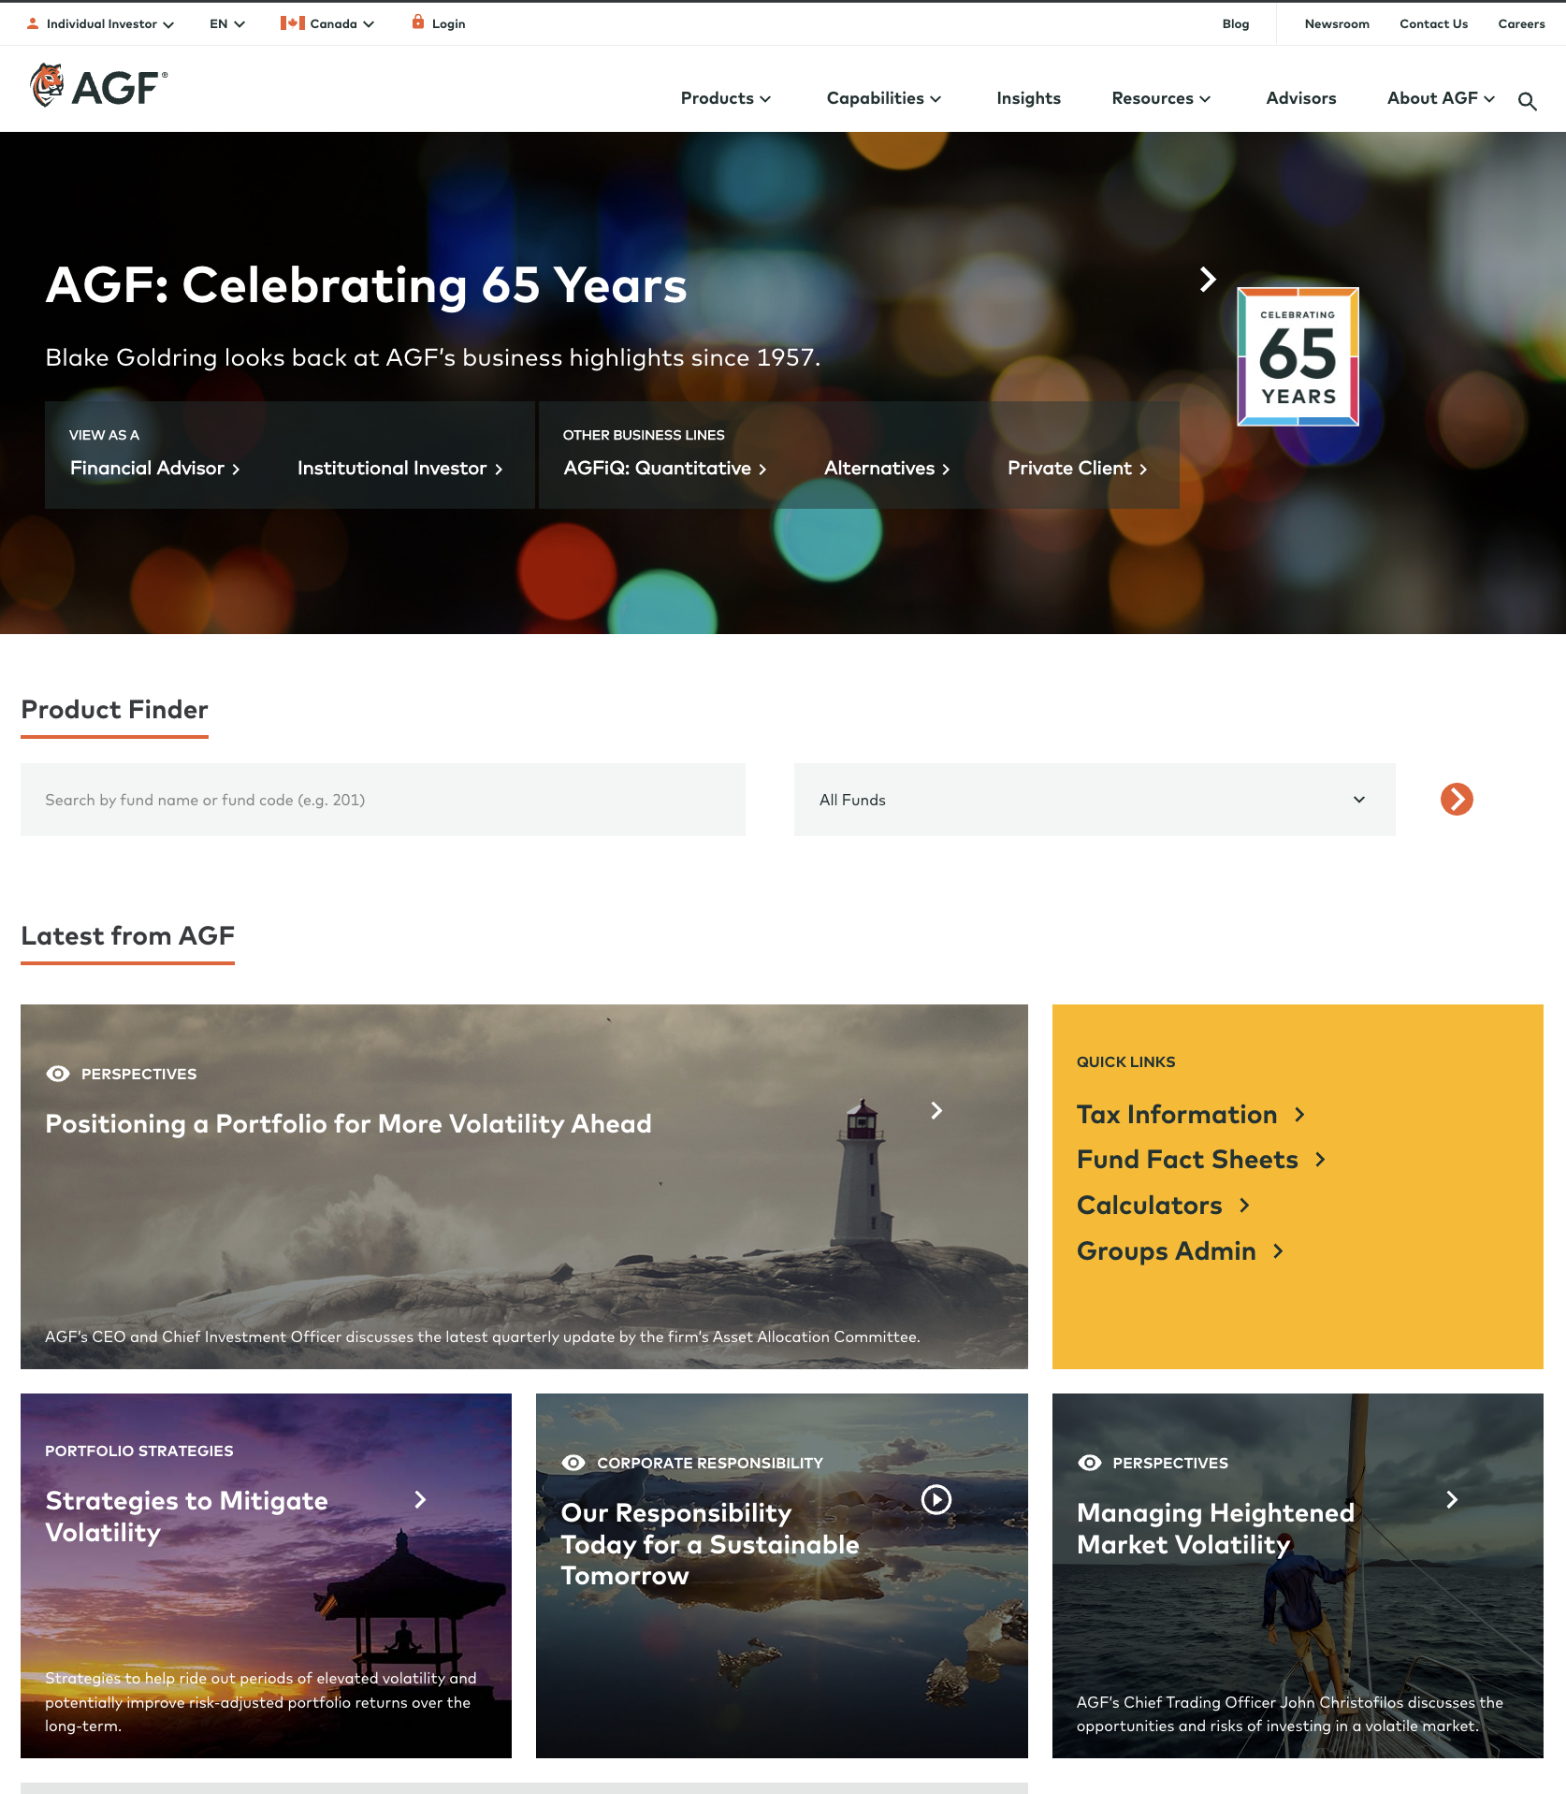The width and height of the screenshot is (1566, 1794).
Task: Open the All Funds dropdown
Action: pos(1094,800)
